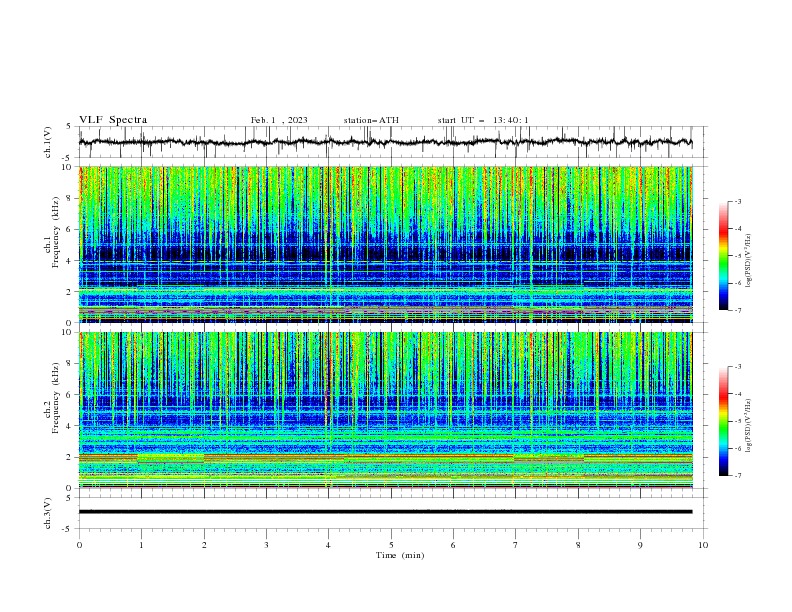
Task: Click the "2" kHz tick on the ch.2 frequency axis
Action: (x=71, y=457)
